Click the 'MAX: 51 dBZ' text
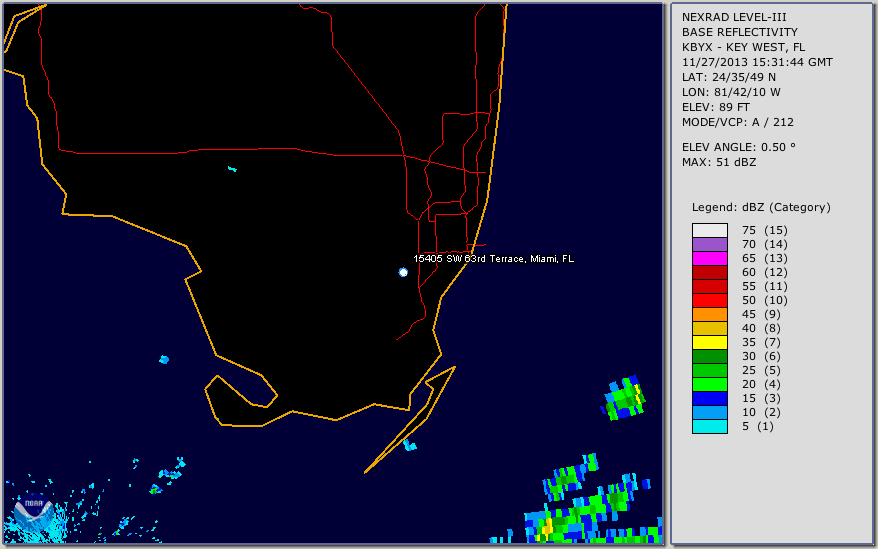Screen dimensions: 878x549 (x=719, y=162)
